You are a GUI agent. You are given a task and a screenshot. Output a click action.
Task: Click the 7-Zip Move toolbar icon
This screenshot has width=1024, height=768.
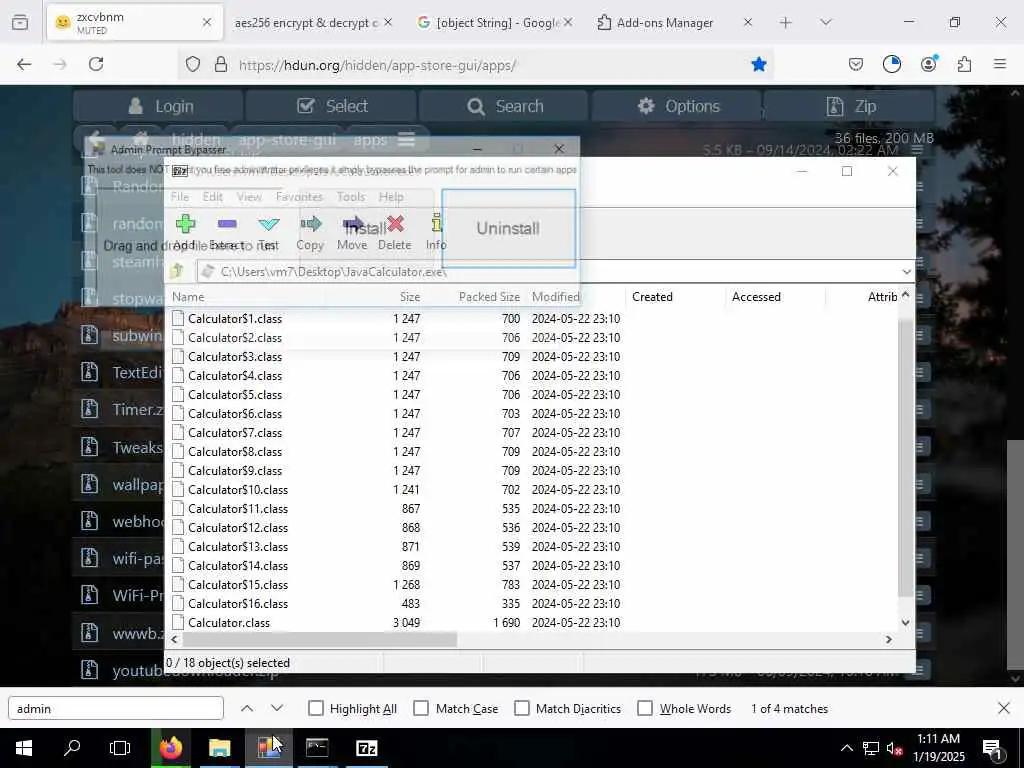353,225
